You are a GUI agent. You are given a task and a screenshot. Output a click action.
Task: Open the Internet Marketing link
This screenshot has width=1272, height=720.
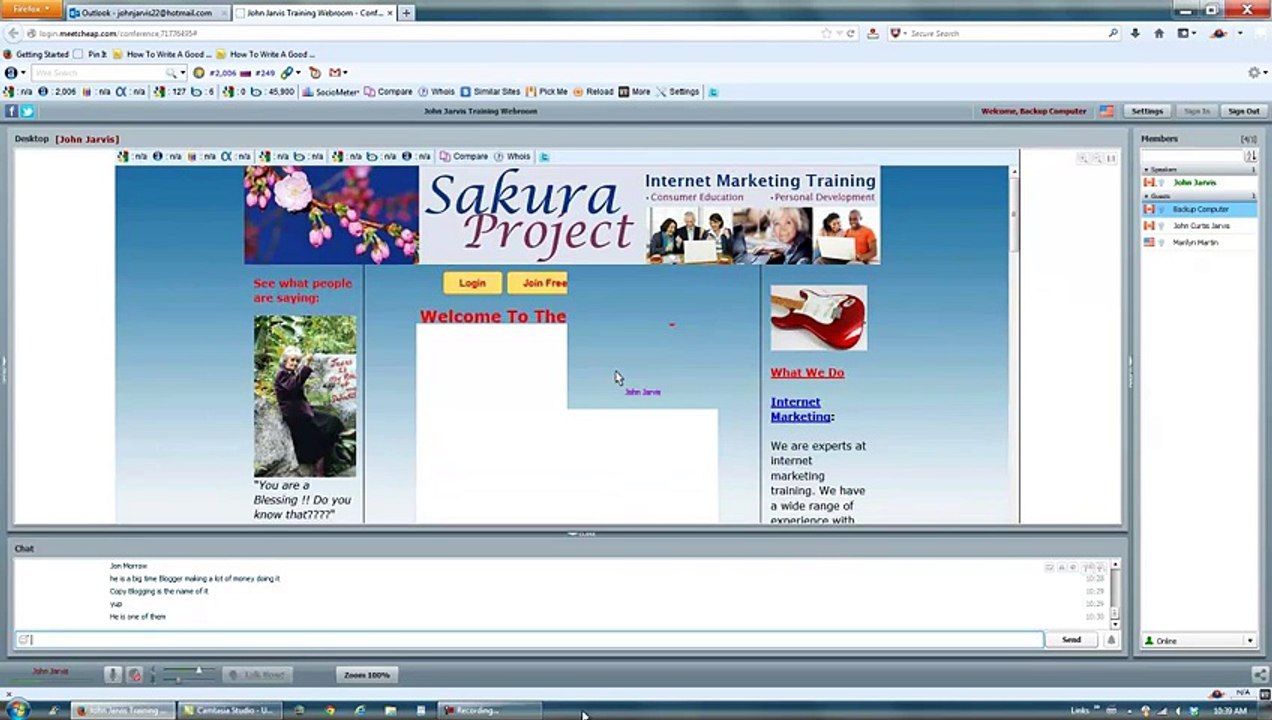801,409
